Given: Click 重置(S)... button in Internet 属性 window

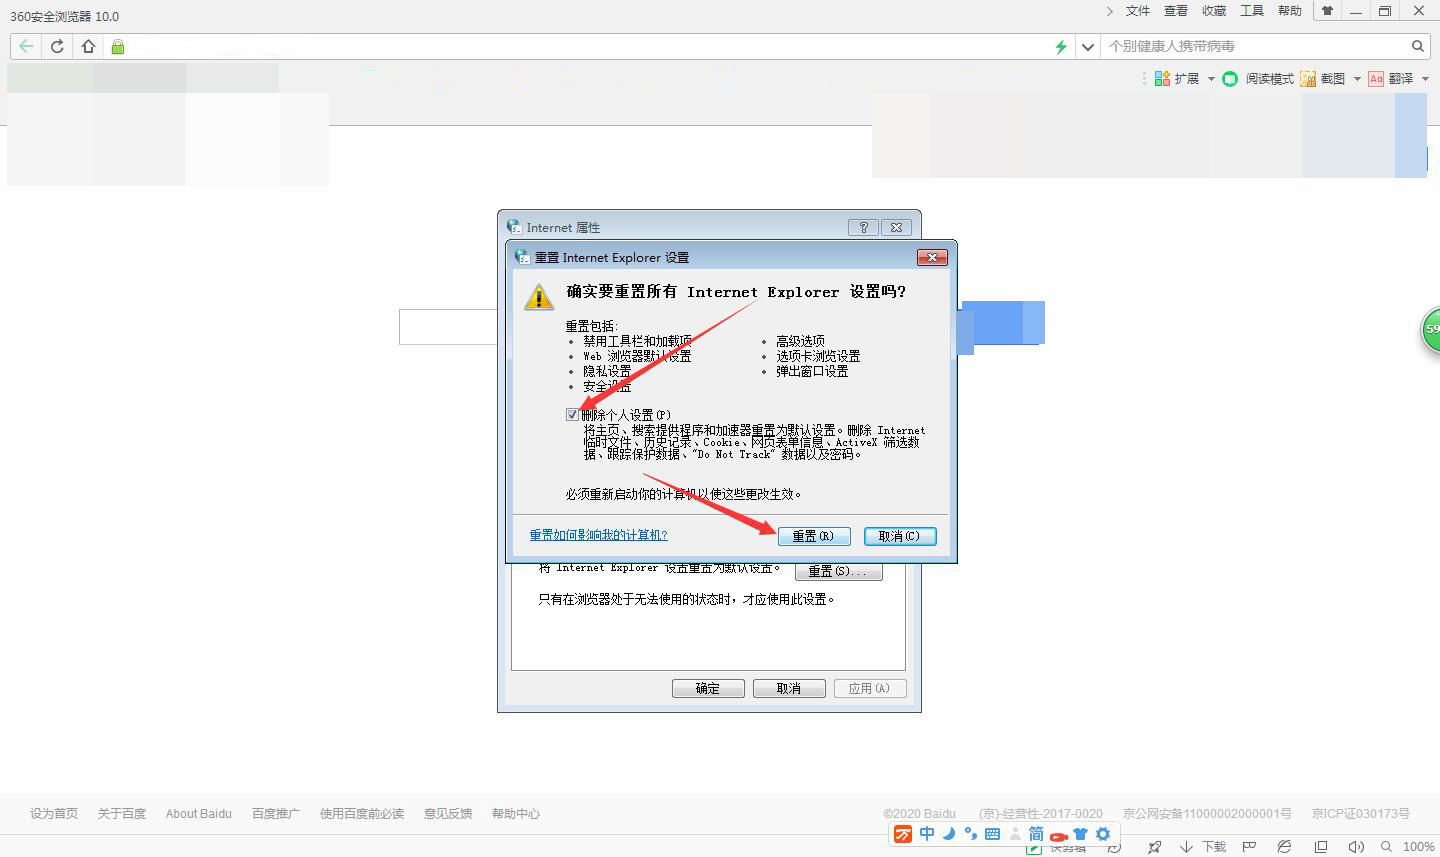Looking at the screenshot, I should pyautogui.click(x=839, y=571).
